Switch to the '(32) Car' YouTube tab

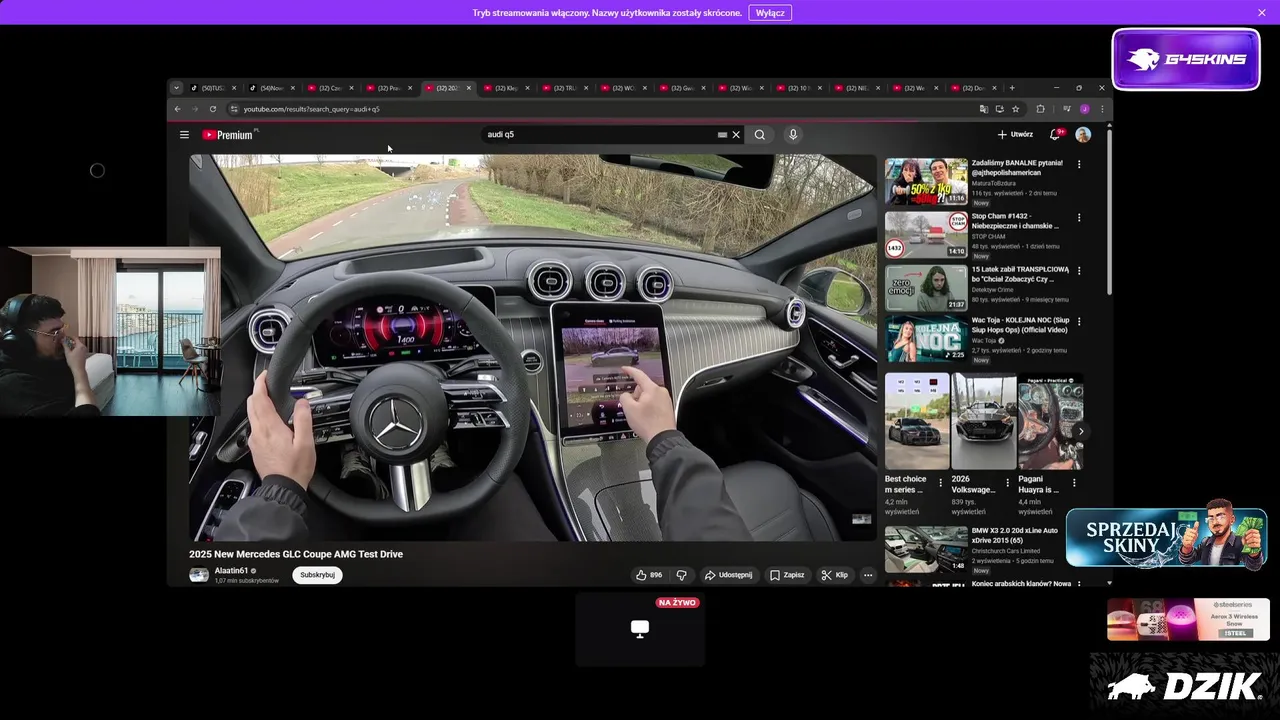coord(330,88)
